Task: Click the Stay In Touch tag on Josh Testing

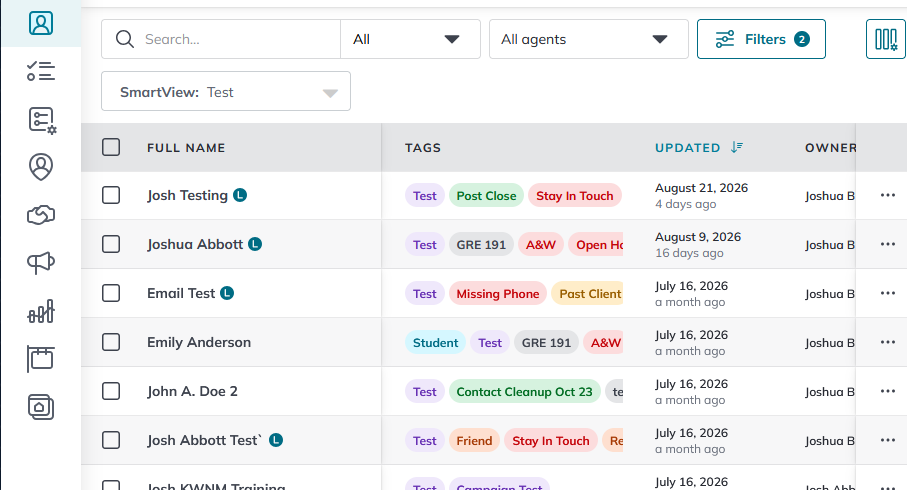Action: click(x=575, y=196)
